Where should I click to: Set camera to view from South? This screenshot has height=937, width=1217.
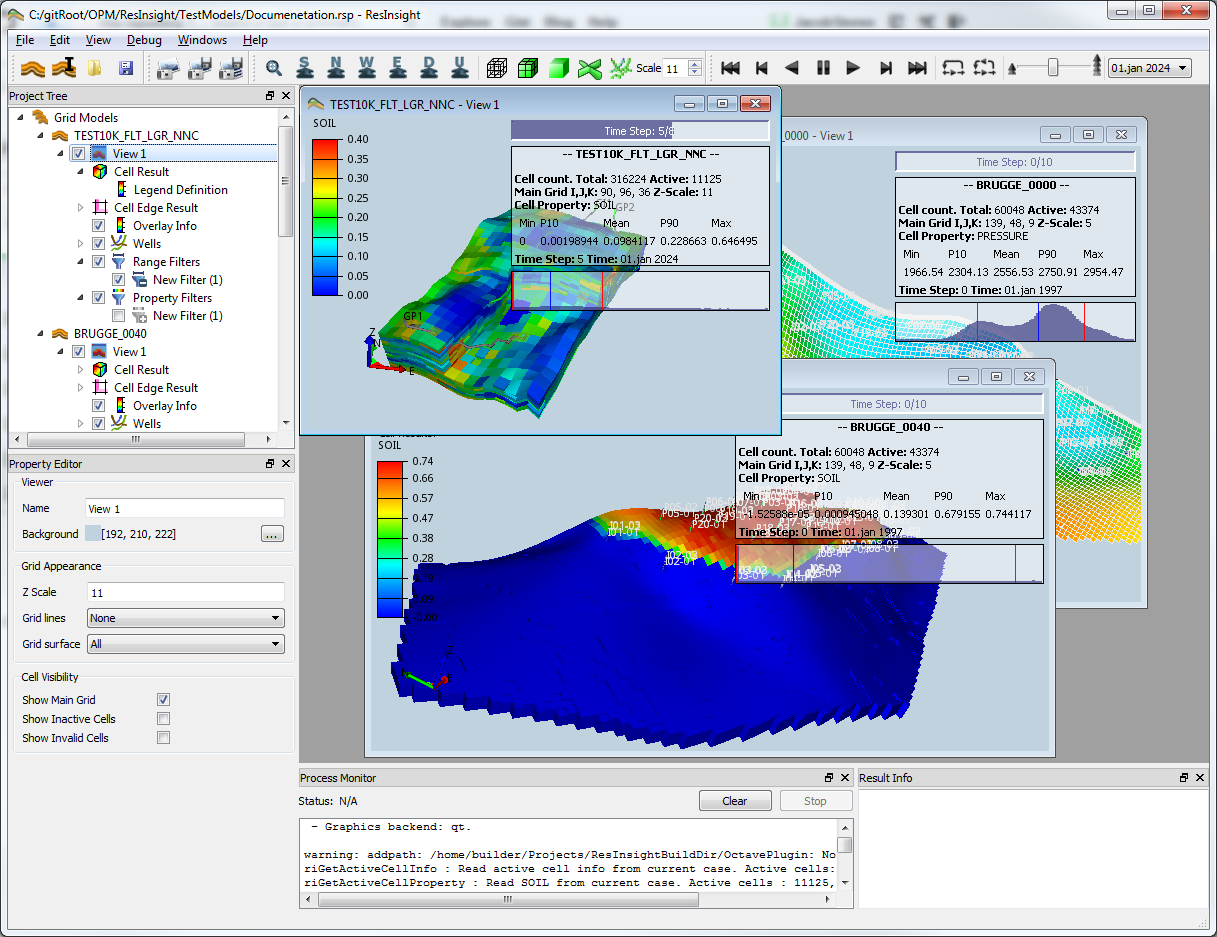[305, 68]
